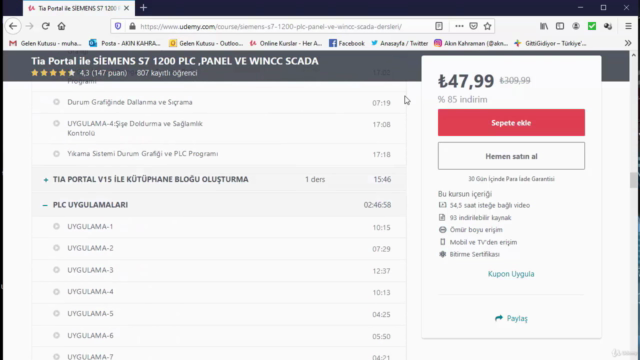Click the 4,3 (147 puan) rating text
This screenshot has height=360, width=640.
(x=103, y=73)
